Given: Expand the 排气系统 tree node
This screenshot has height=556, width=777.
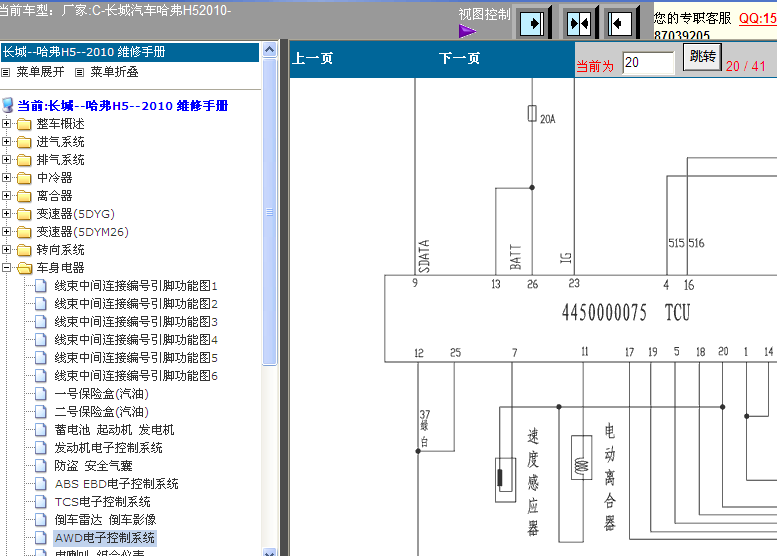Looking at the screenshot, I should click(x=6, y=160).
